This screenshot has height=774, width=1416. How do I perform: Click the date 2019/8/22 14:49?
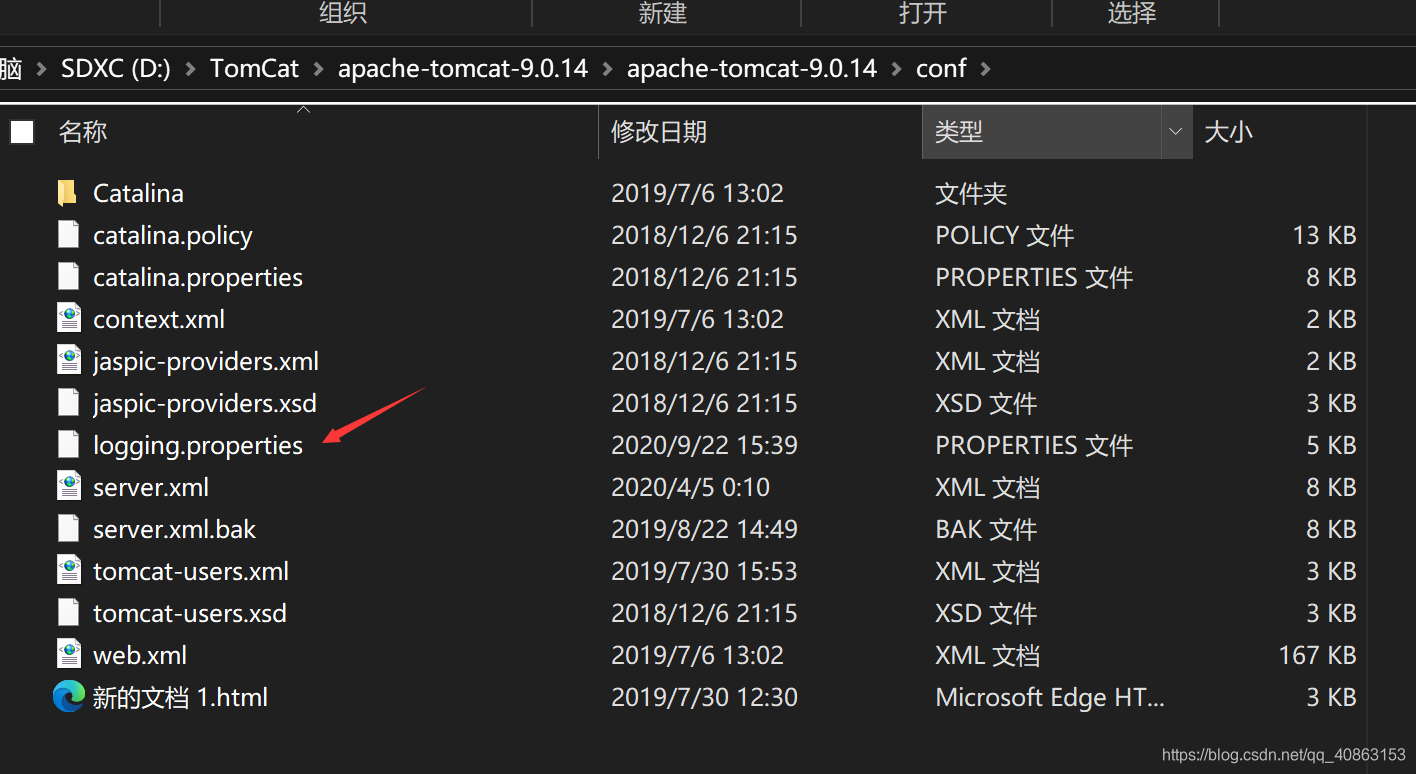click(x=705, y=529)
